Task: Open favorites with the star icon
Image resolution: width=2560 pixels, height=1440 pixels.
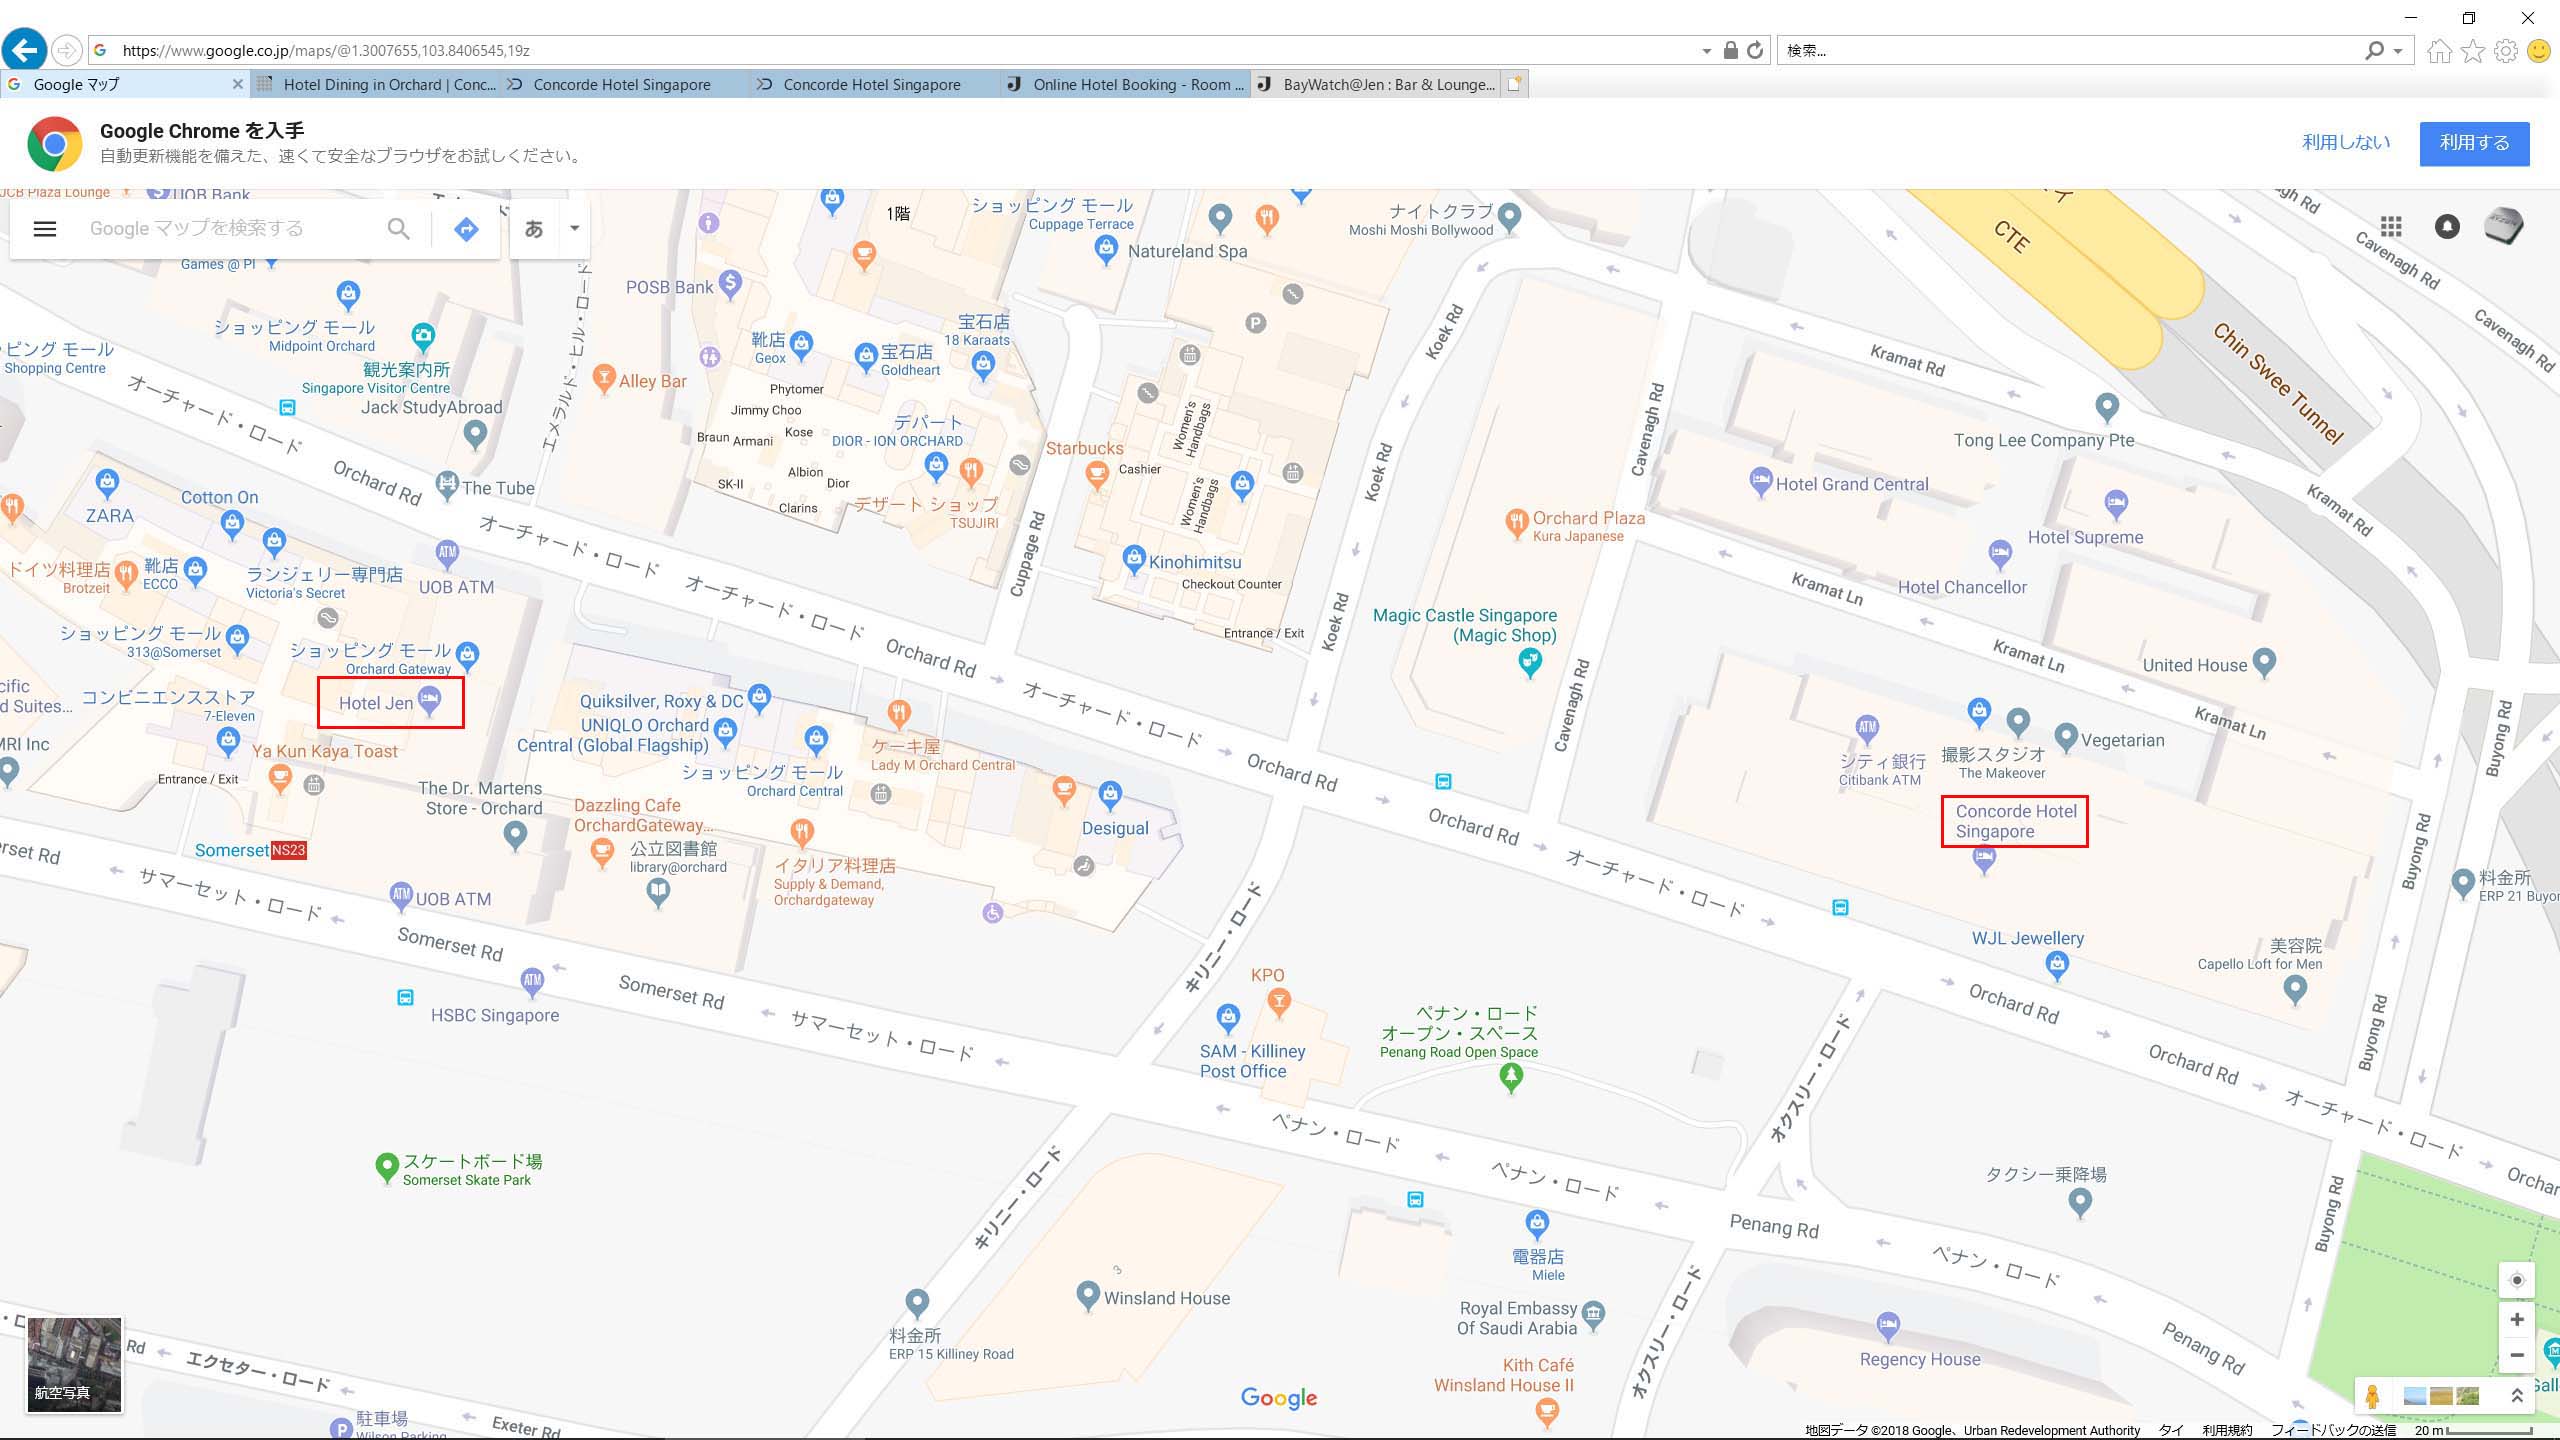Action: pos(2473,51)
